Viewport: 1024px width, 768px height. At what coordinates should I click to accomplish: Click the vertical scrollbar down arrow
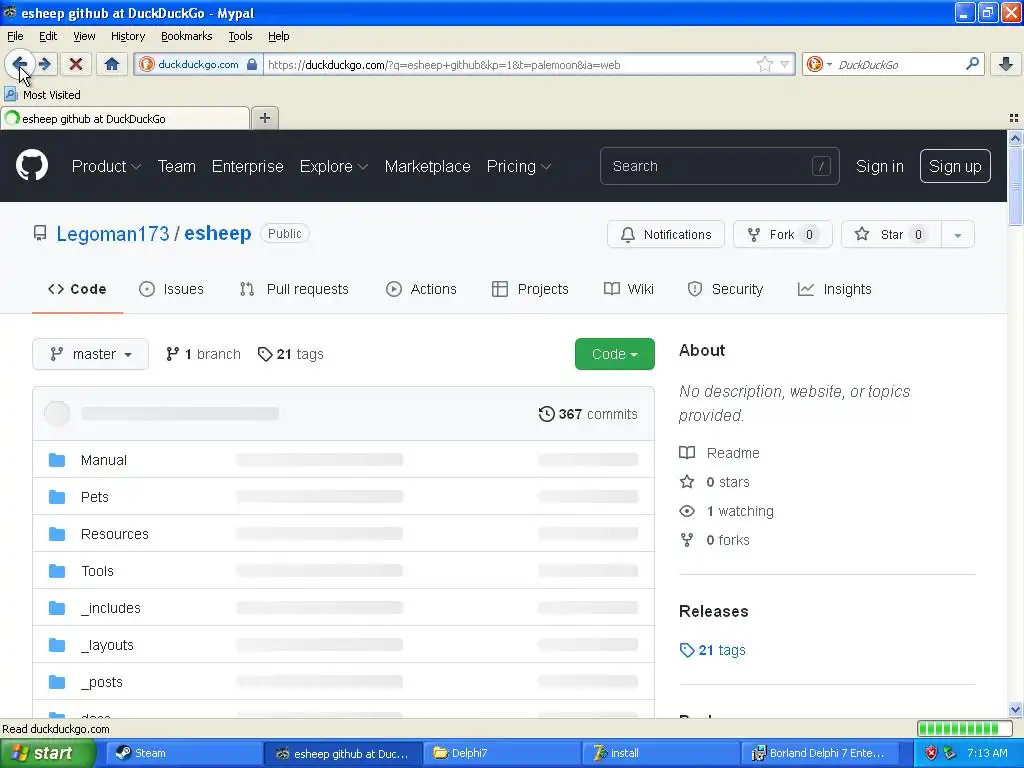click(1015, 709)
